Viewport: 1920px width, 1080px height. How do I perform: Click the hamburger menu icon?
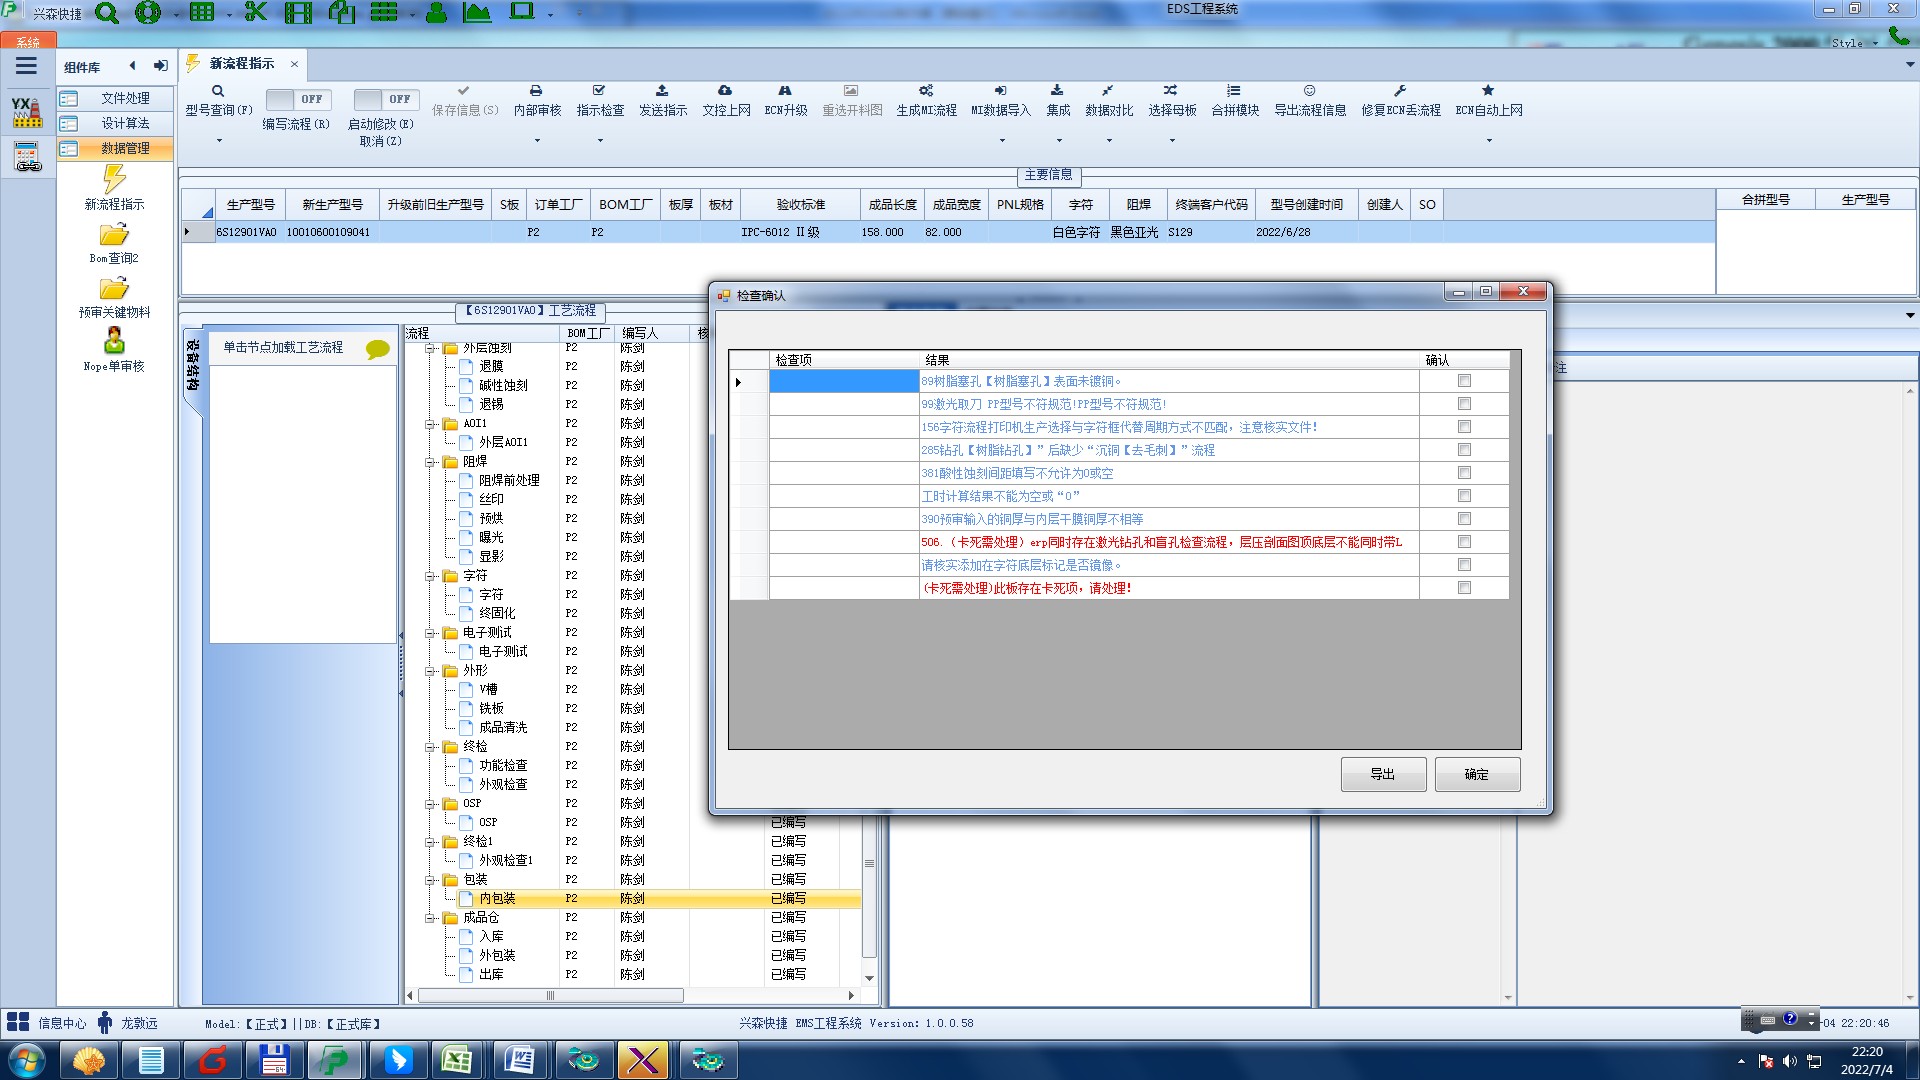point(26,66)
